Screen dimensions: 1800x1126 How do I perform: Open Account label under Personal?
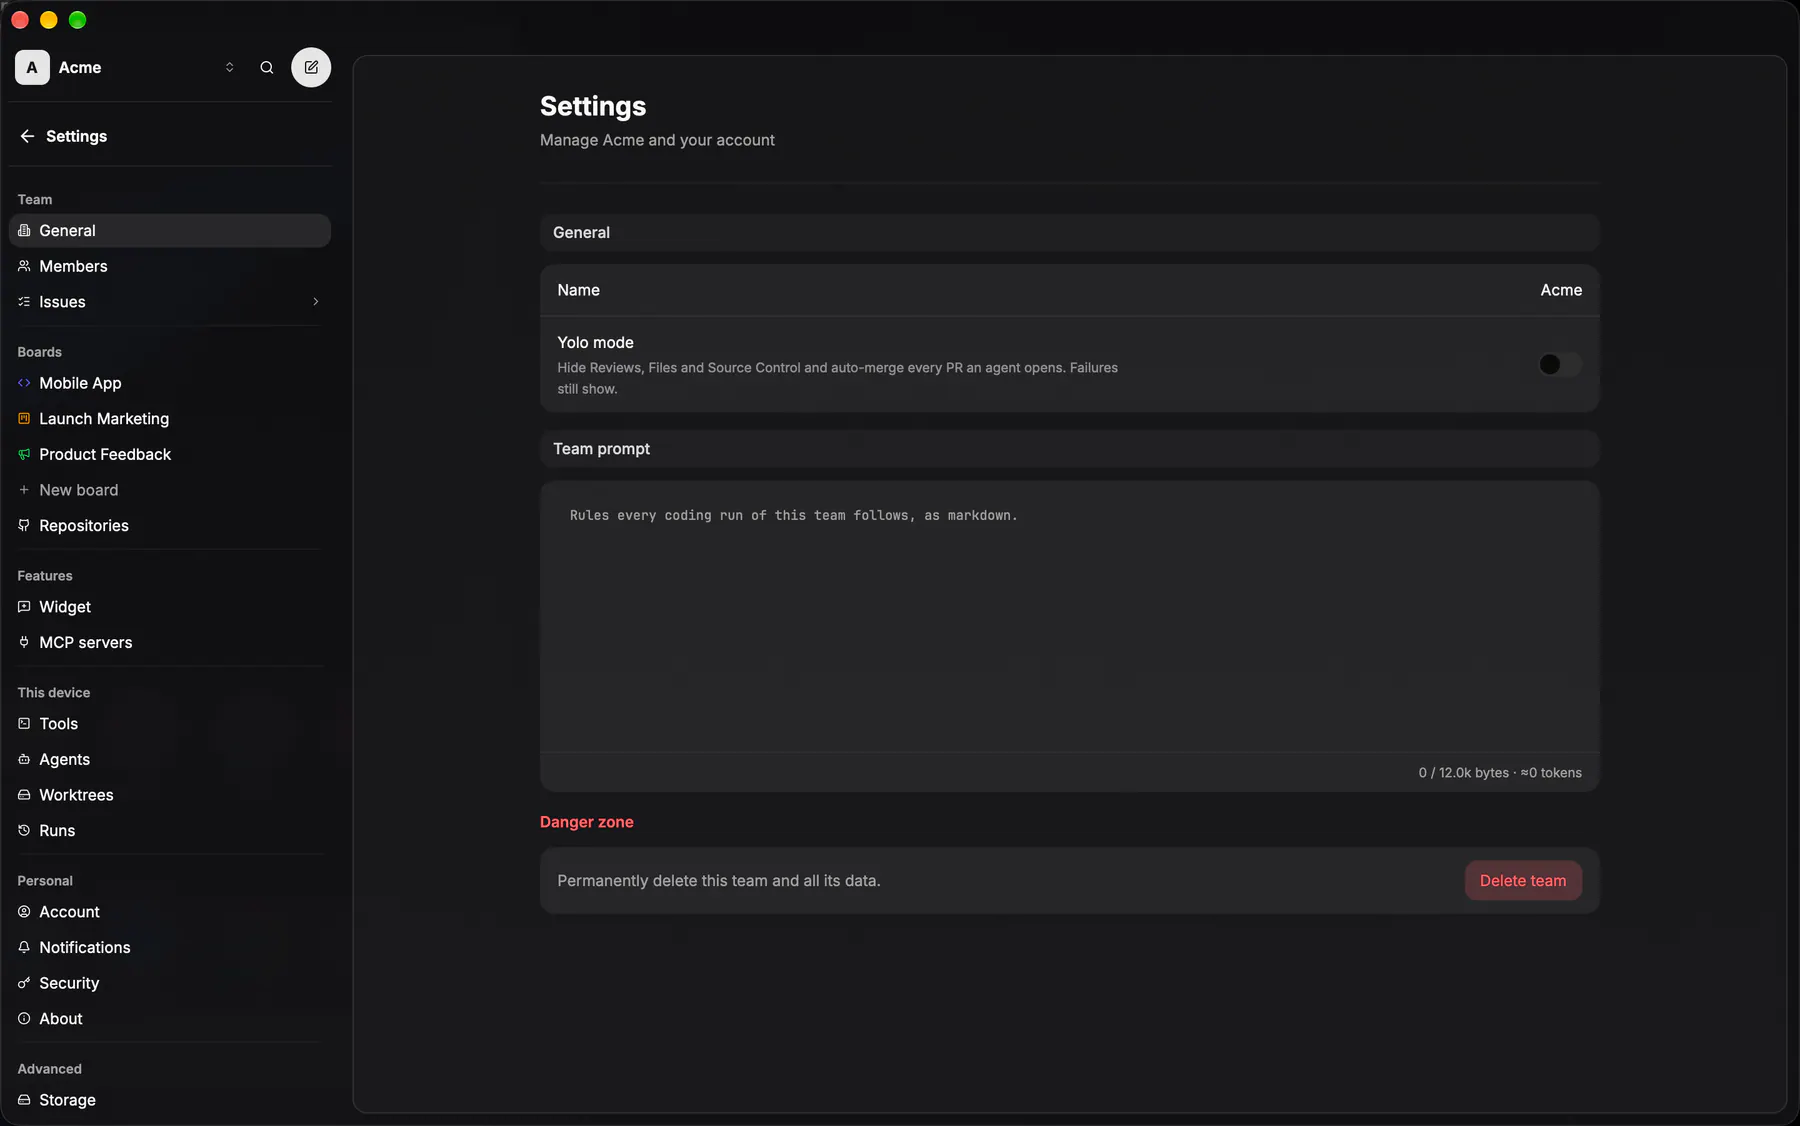point(70,912)
